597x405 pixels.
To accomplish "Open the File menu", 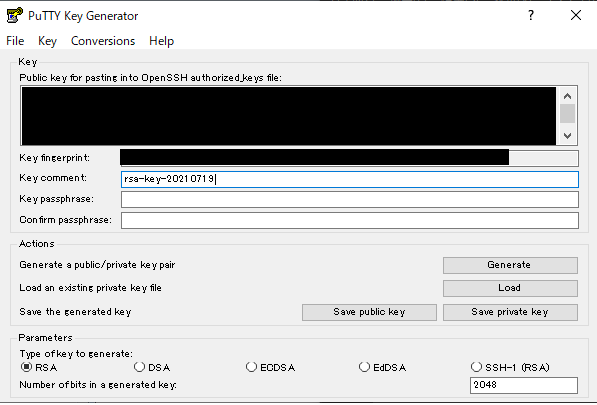I will click(x=15, y=41).
